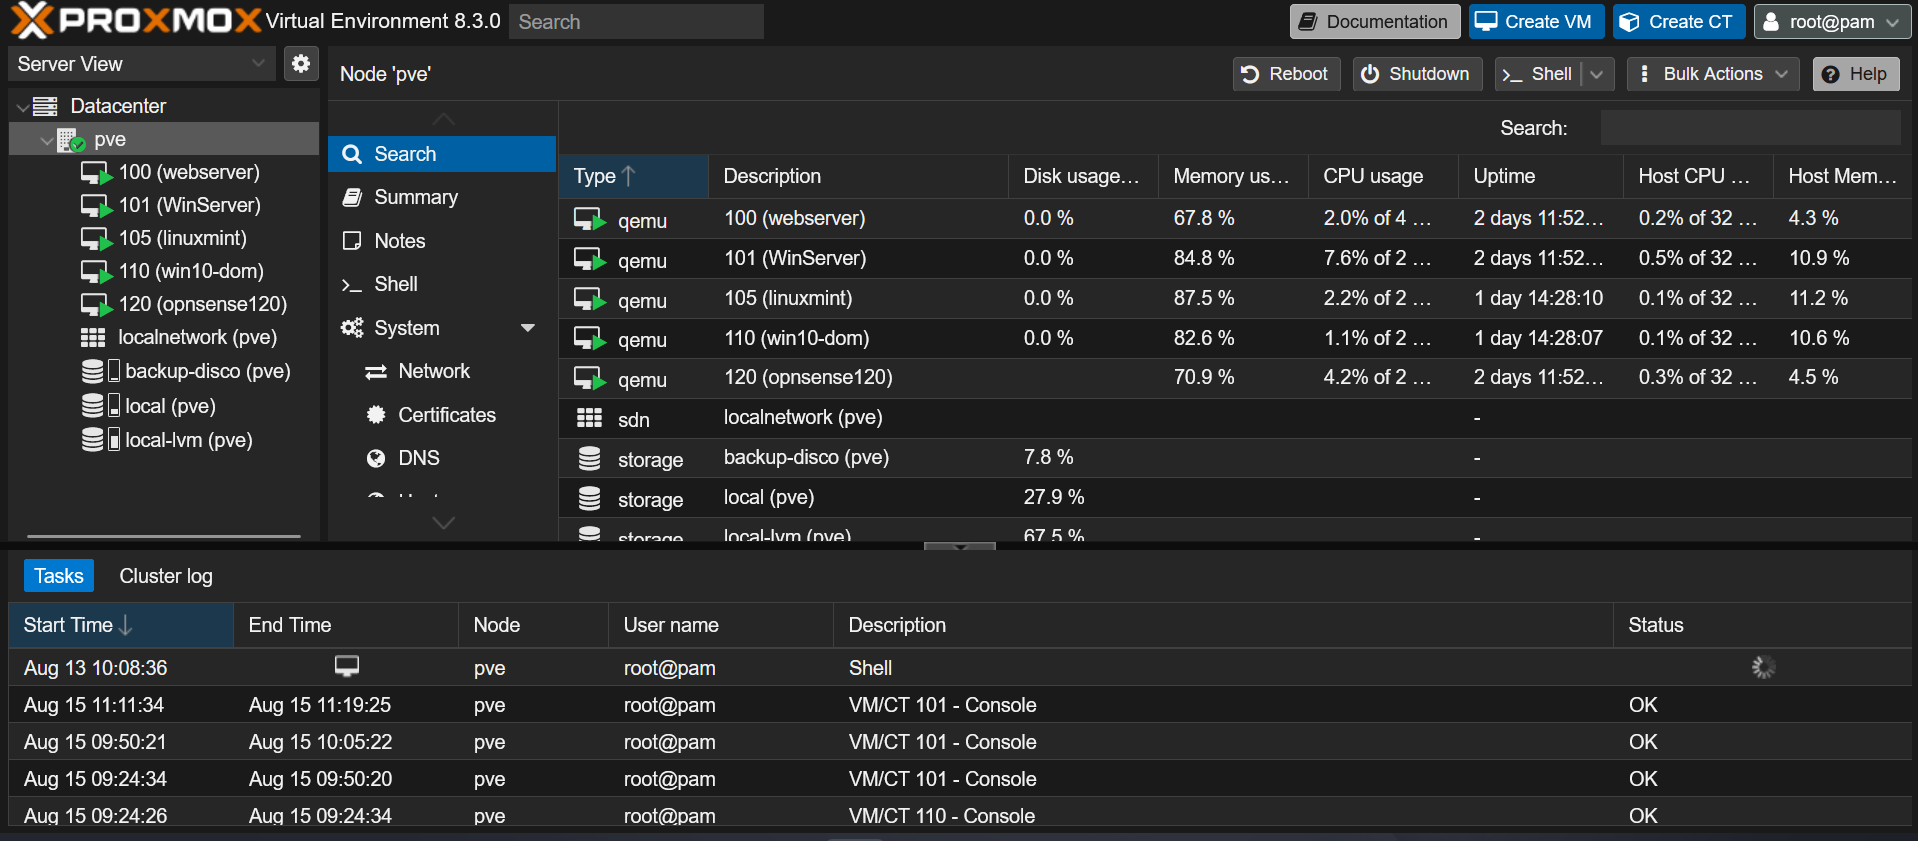Screen dimensions: 1918x841
Task: Click storage icon in local (pve) grid row
Action: pos(590,498)
